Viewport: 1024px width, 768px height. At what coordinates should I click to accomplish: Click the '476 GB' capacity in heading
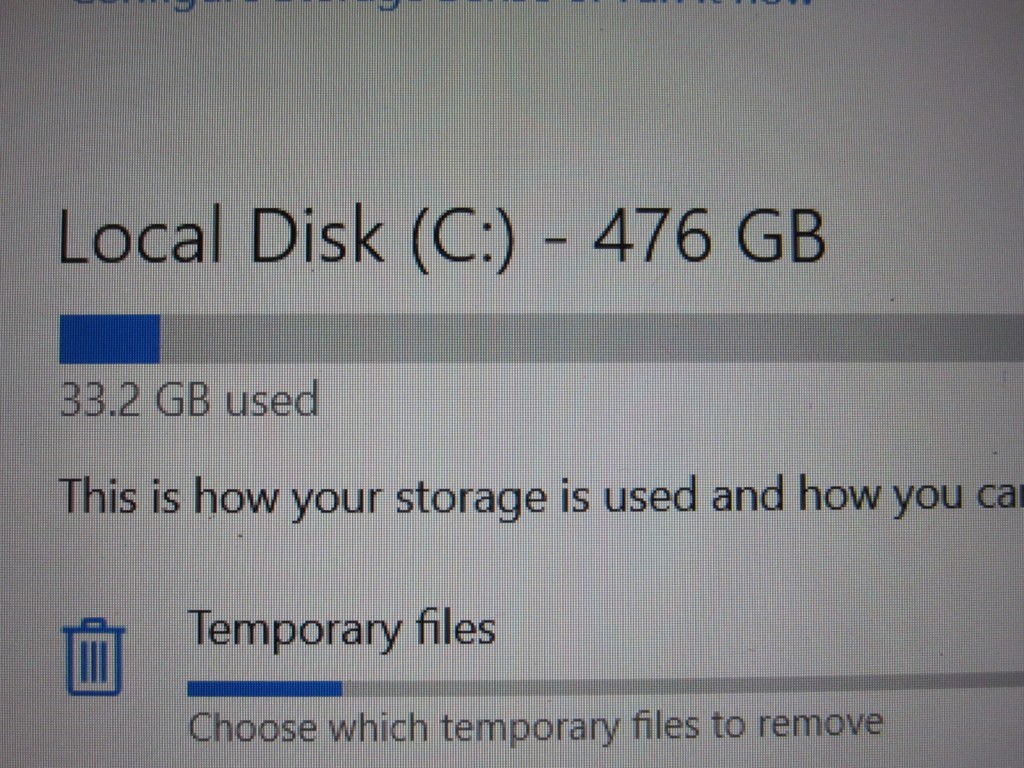coord(709,241)
